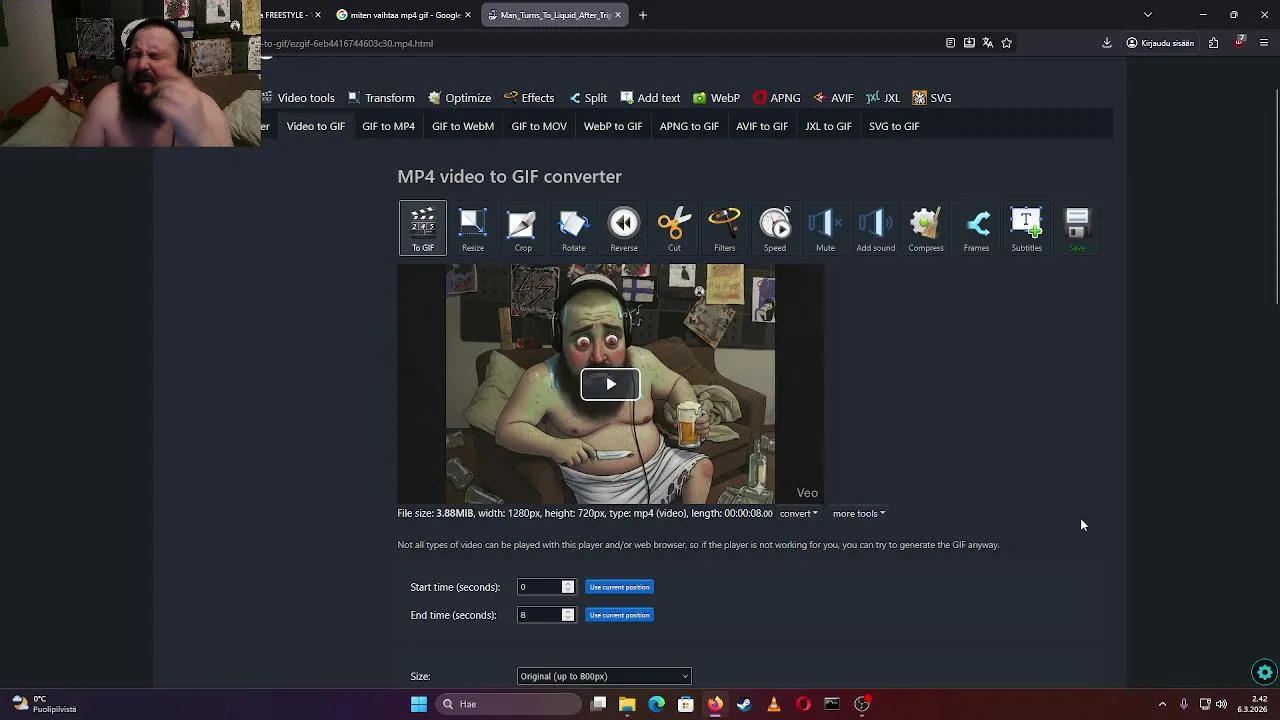This screenshot has width=1280, height=720.
Task: Open a new browser tab
Action: [x=643, y=15]
